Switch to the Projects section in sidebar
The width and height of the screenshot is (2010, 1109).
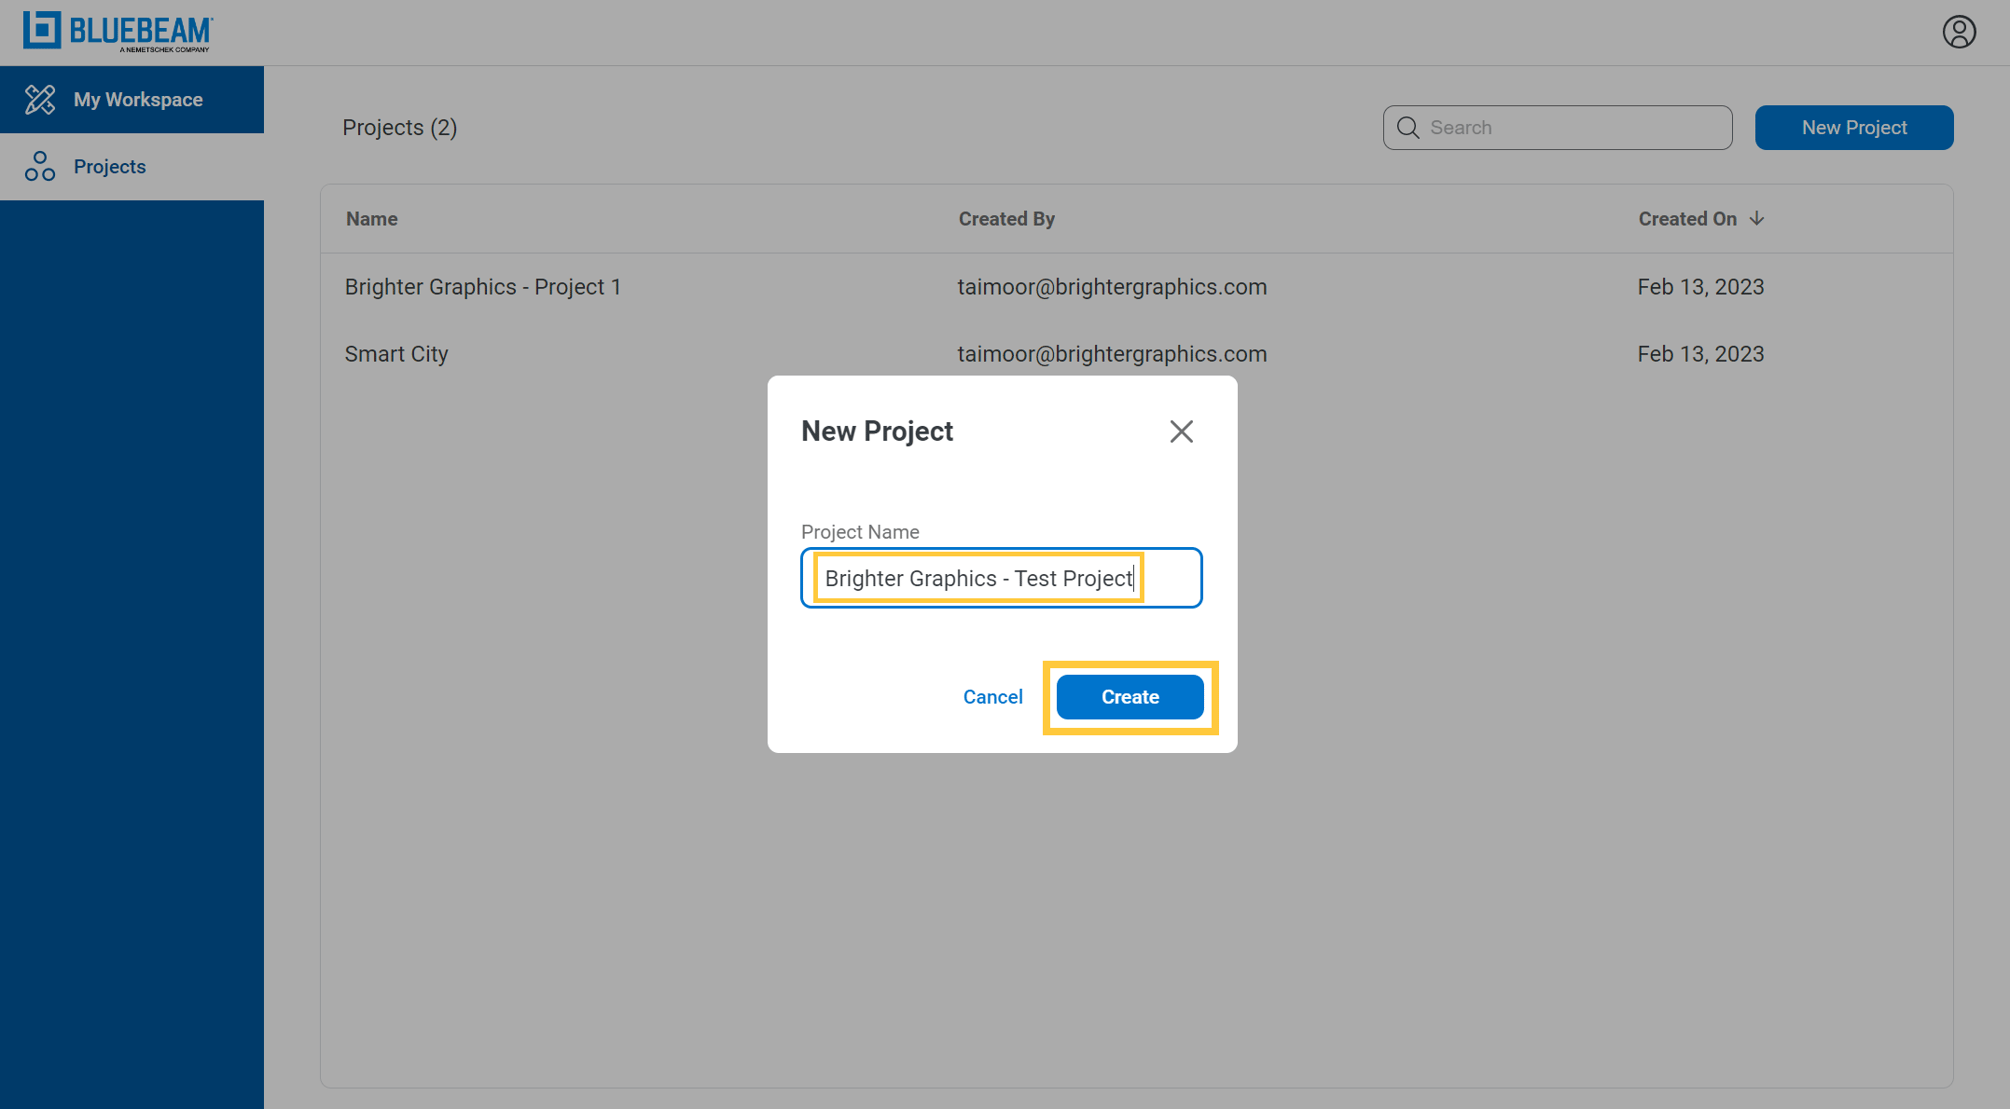tap(110, 165)
